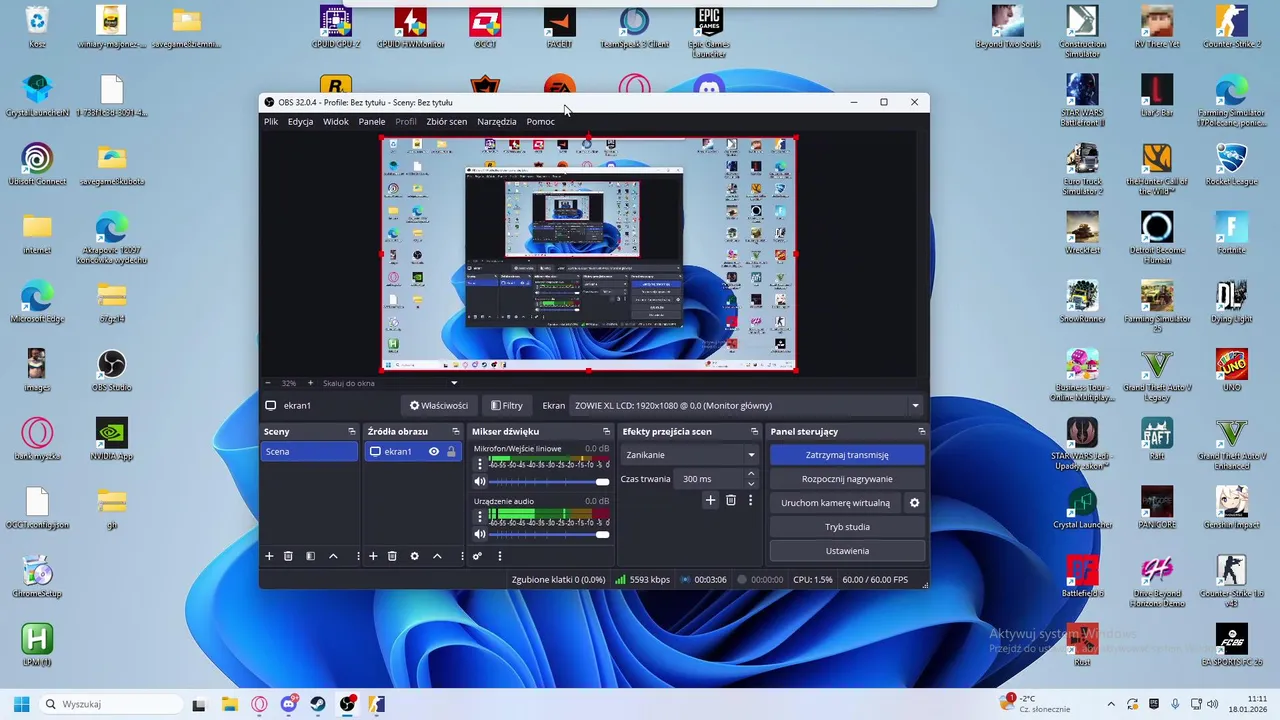1280x720 pixels.
Task: Select Scena in Sceny list
Action: click(309, 452)
